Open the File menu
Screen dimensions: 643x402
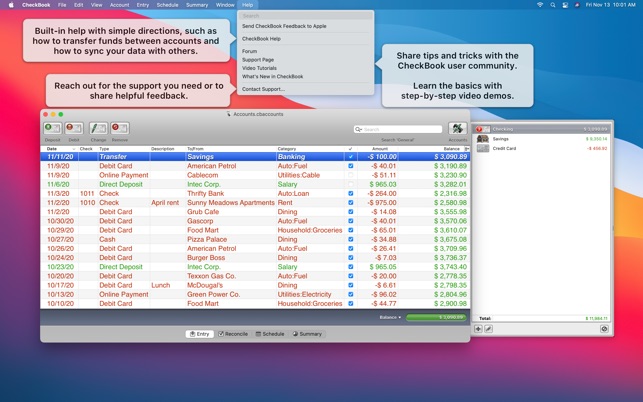[62, 5]
